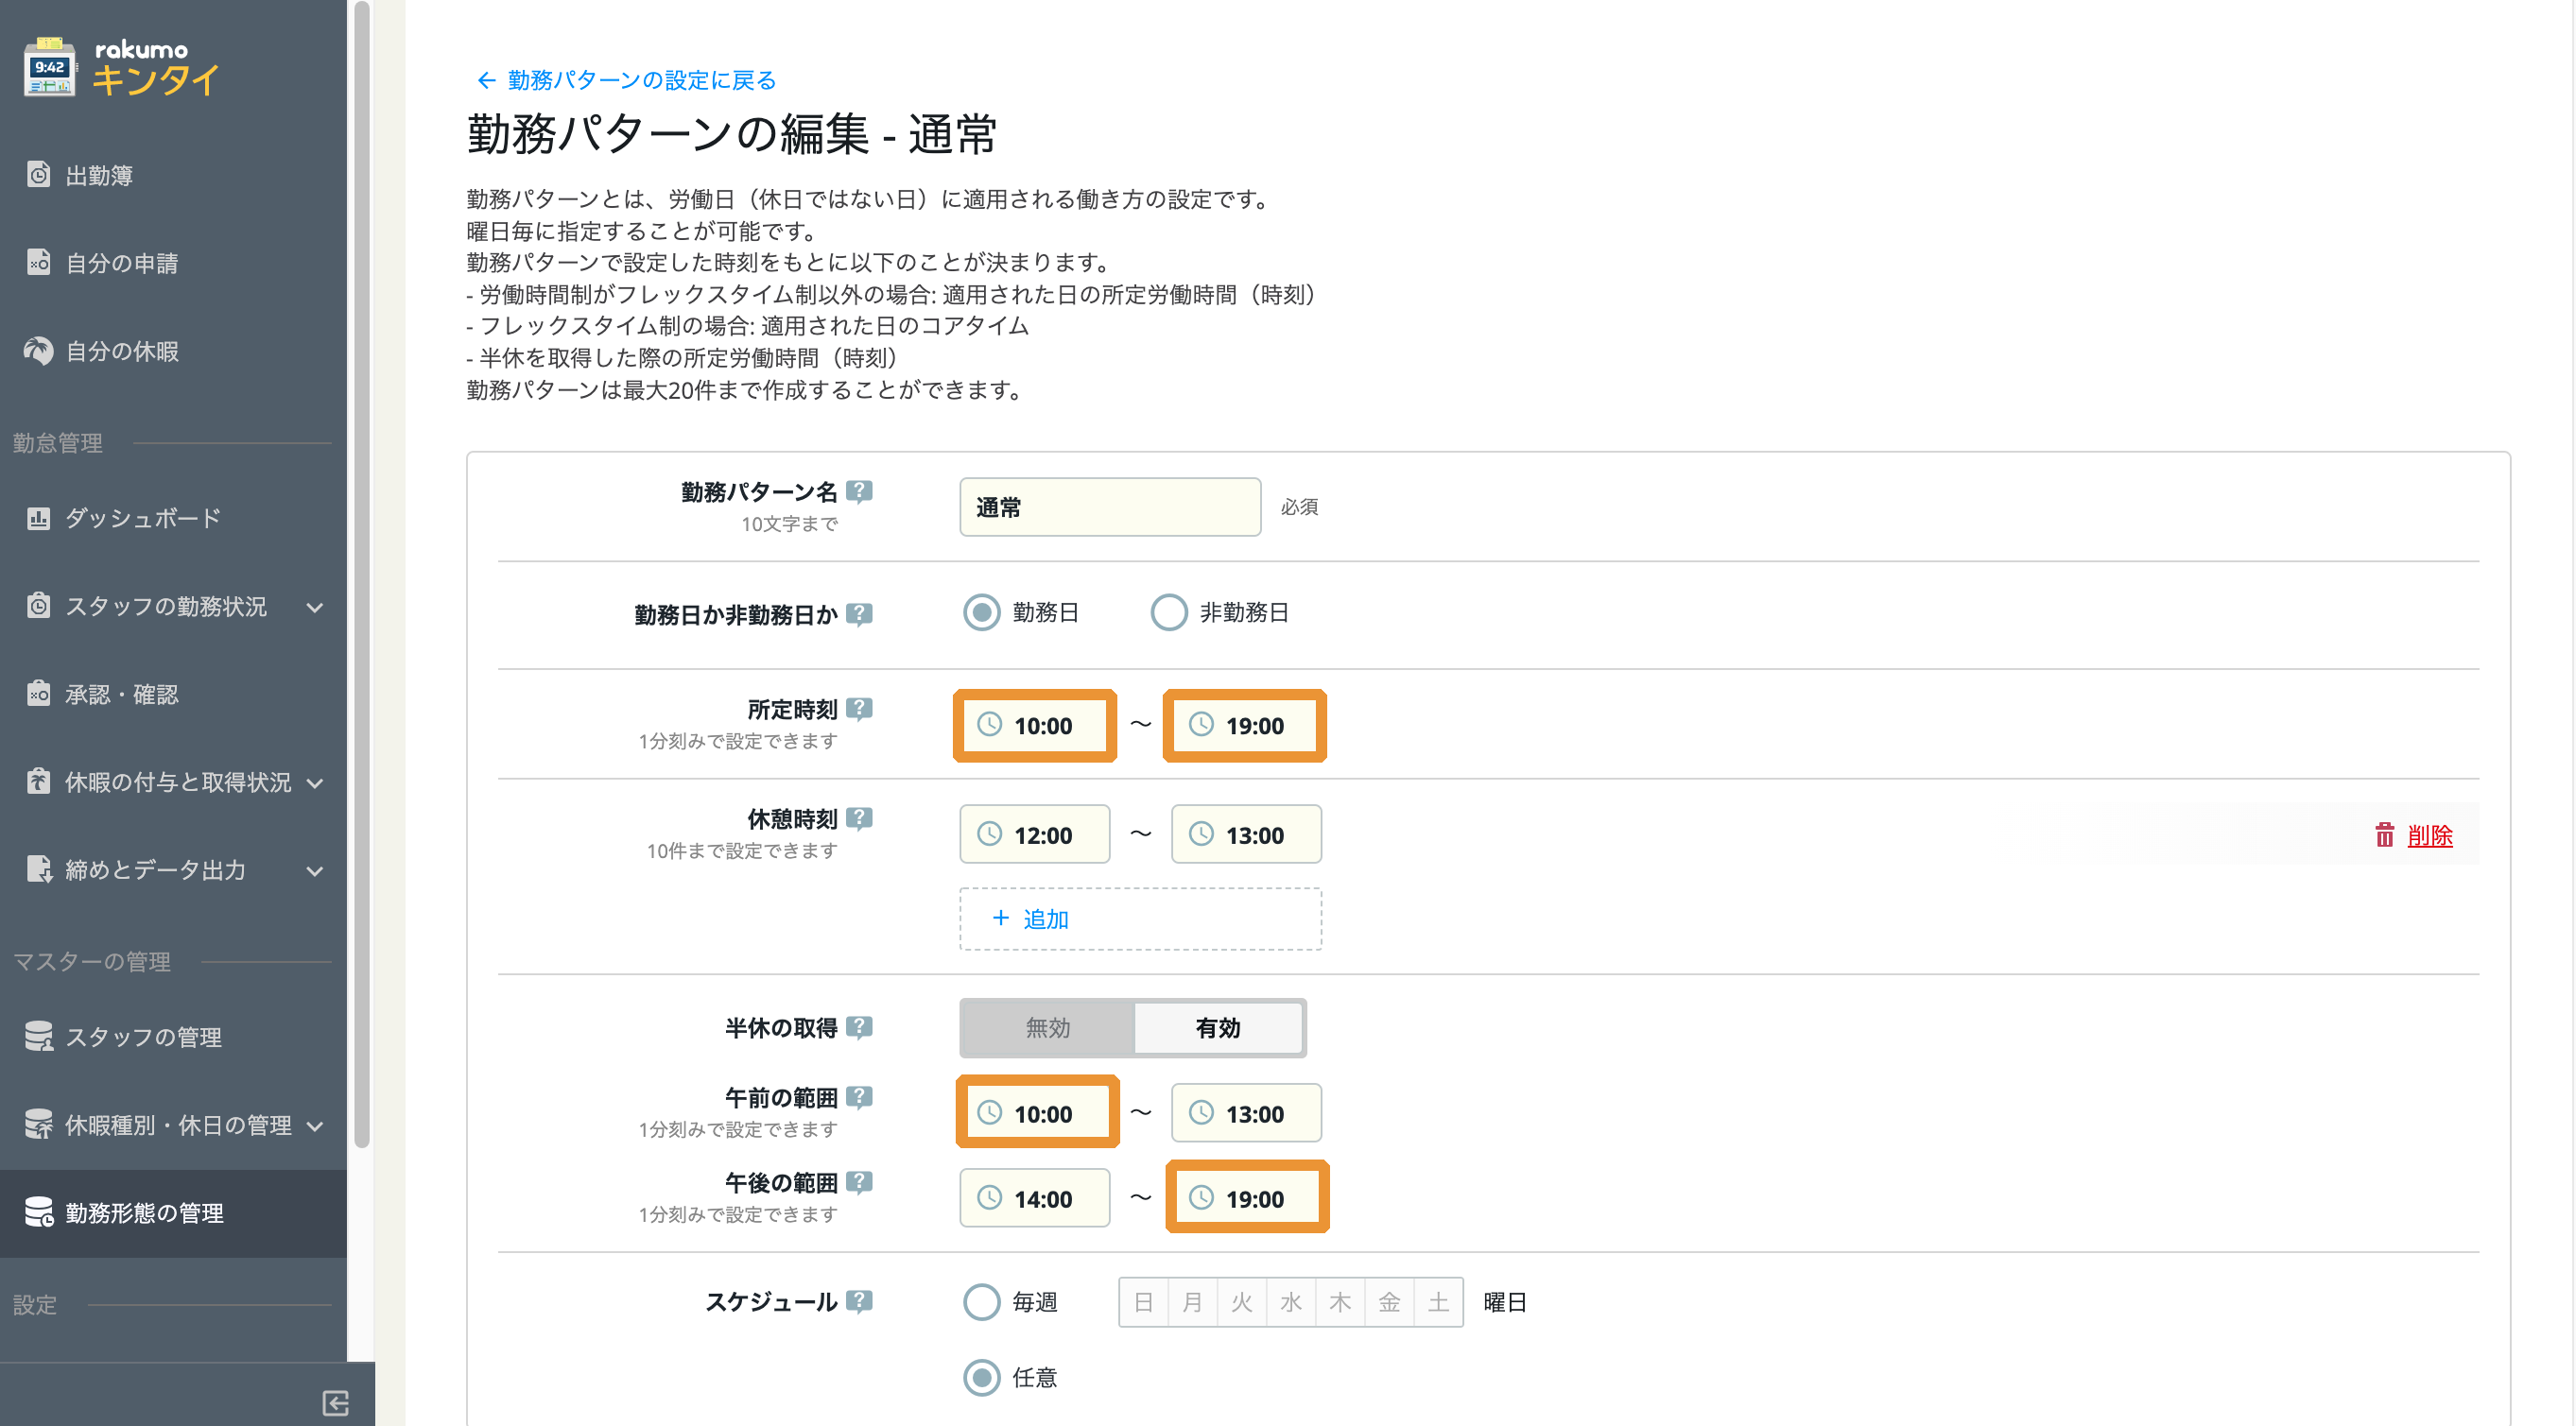Click ＋追加 to add break time

(1140, 919)
